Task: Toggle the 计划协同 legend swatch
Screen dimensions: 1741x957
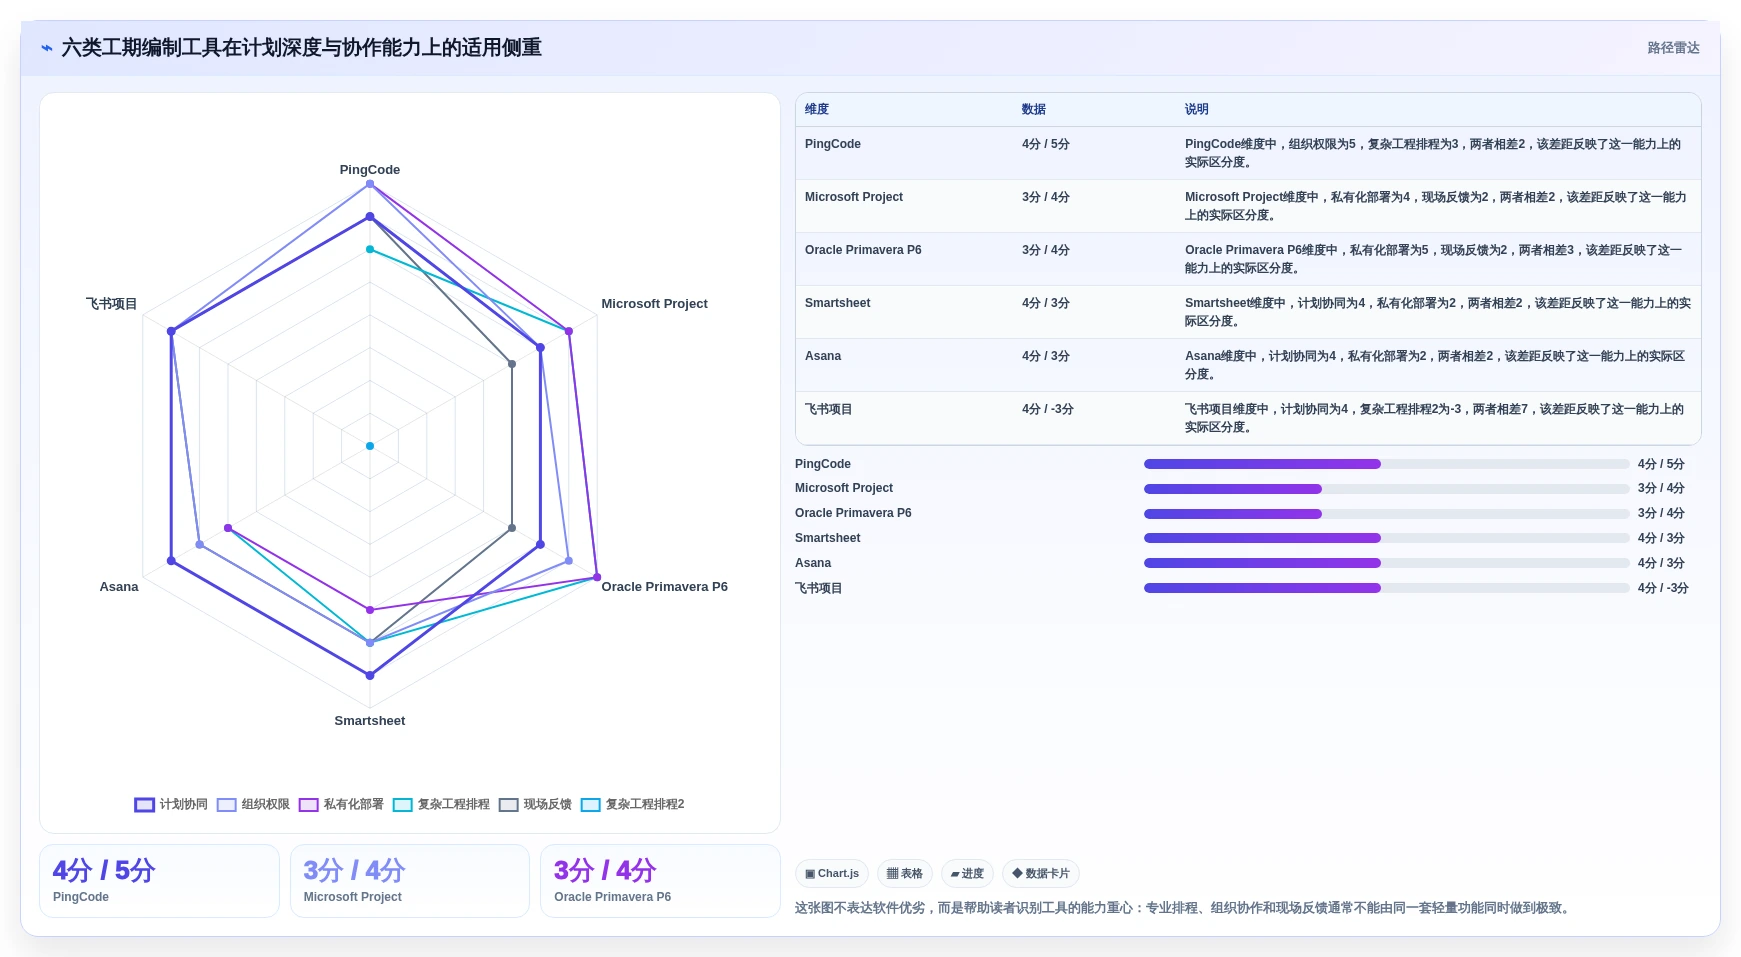Action: click(145, 805)
